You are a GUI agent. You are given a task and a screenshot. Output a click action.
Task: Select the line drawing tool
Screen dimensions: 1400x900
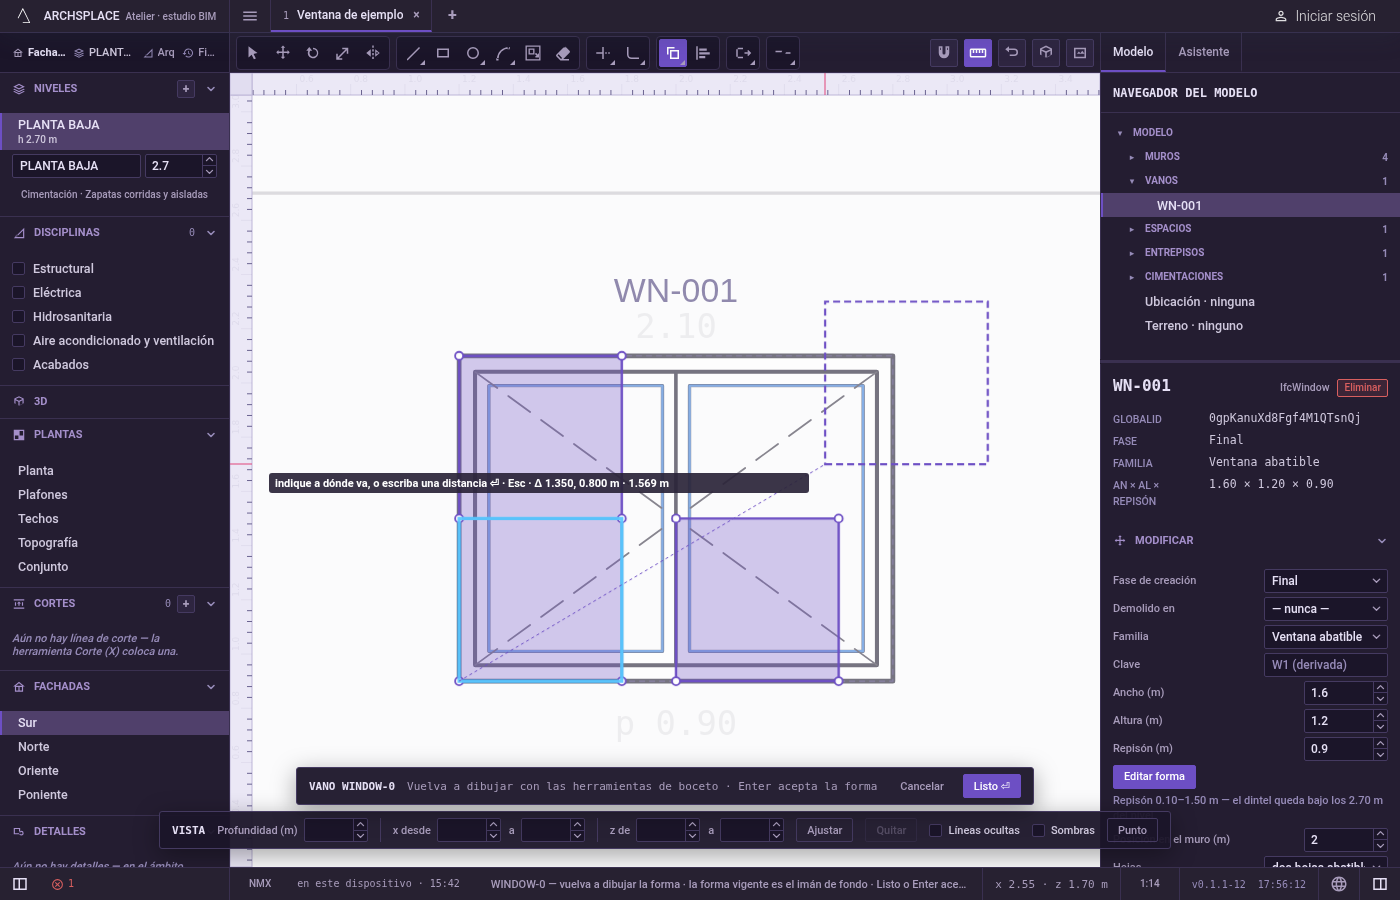[413, 53]
